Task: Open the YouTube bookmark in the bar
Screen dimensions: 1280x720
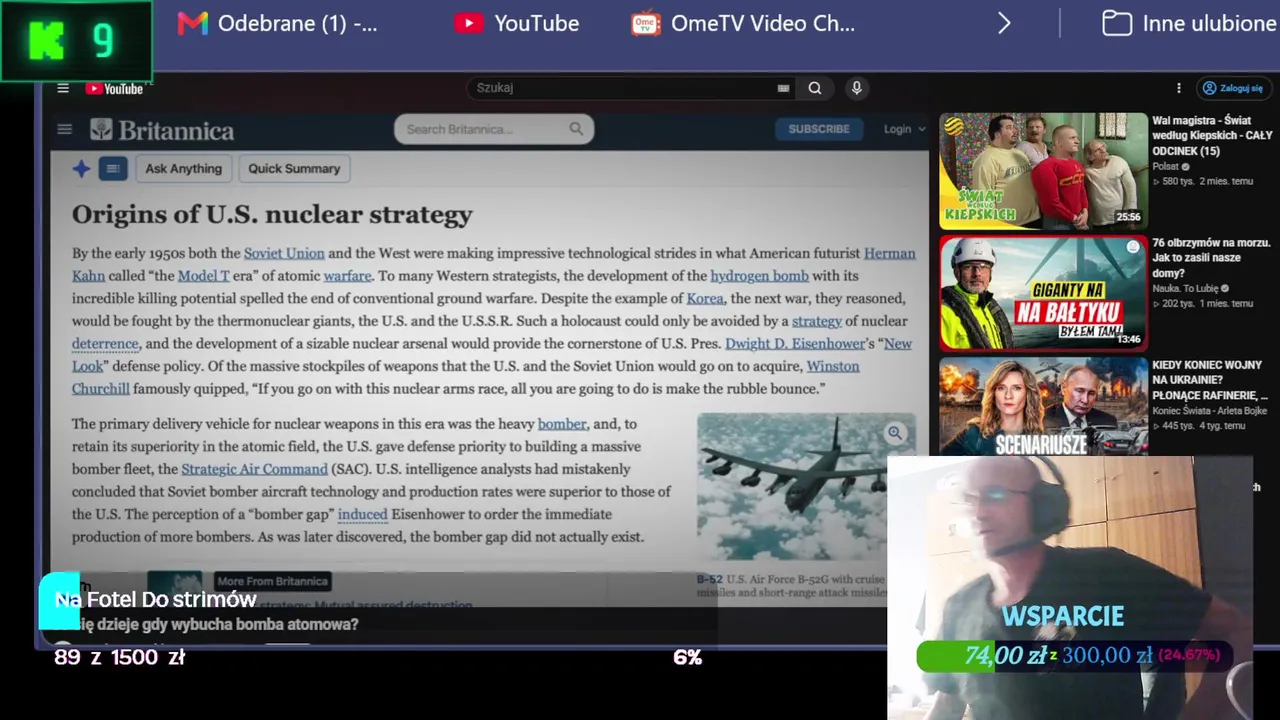Action: 516,23
